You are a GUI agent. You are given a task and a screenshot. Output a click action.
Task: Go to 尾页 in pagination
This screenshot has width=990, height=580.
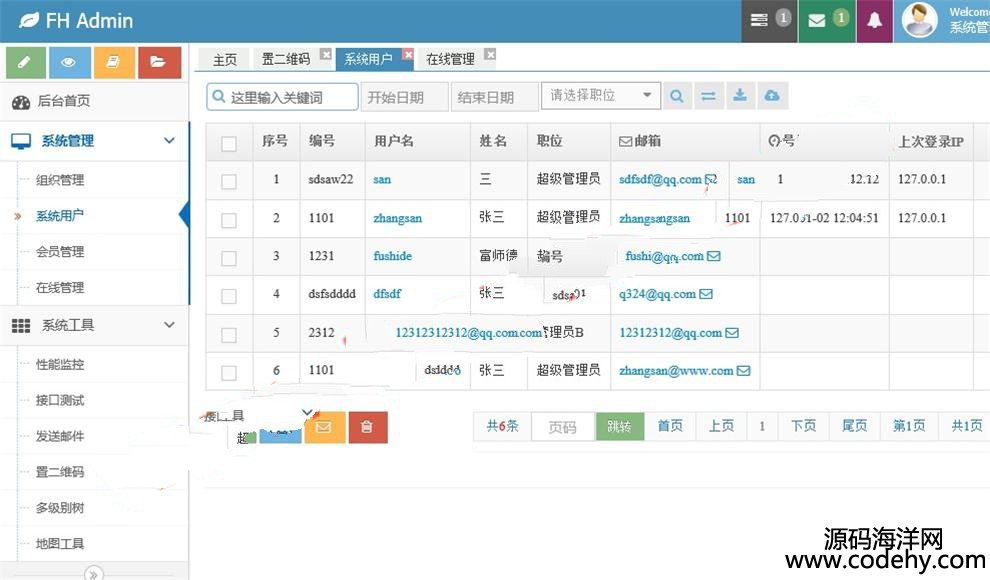pyautogui.click(x=854, y=426)
